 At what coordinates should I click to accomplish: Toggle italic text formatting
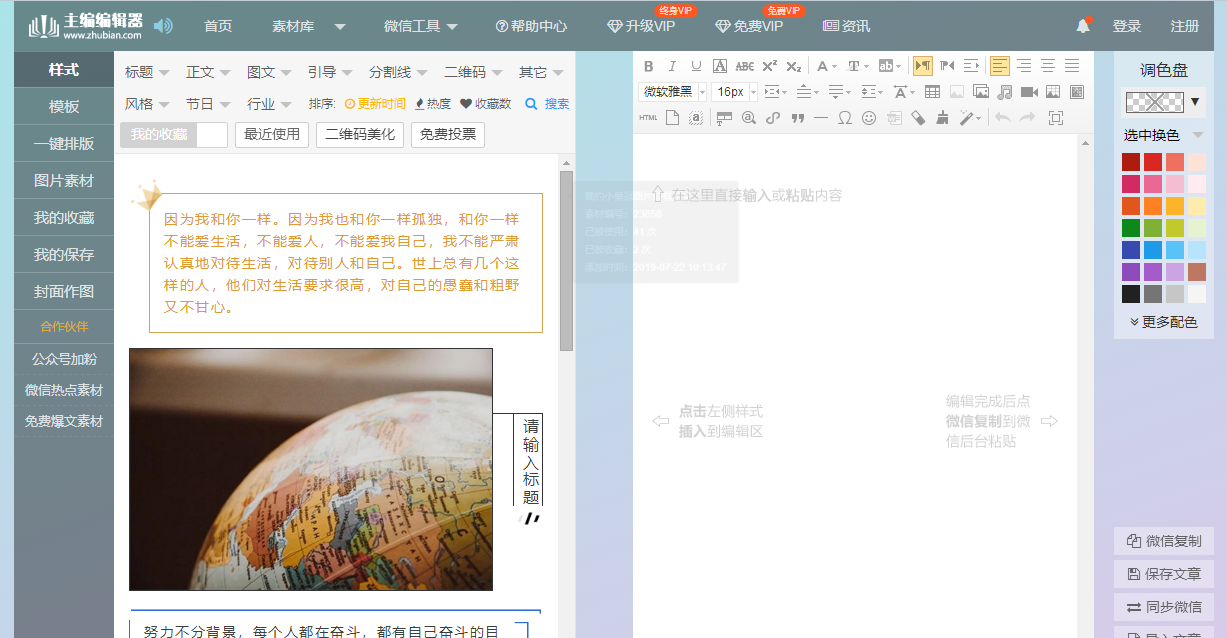pyautogui.click(x=672, y=66)
